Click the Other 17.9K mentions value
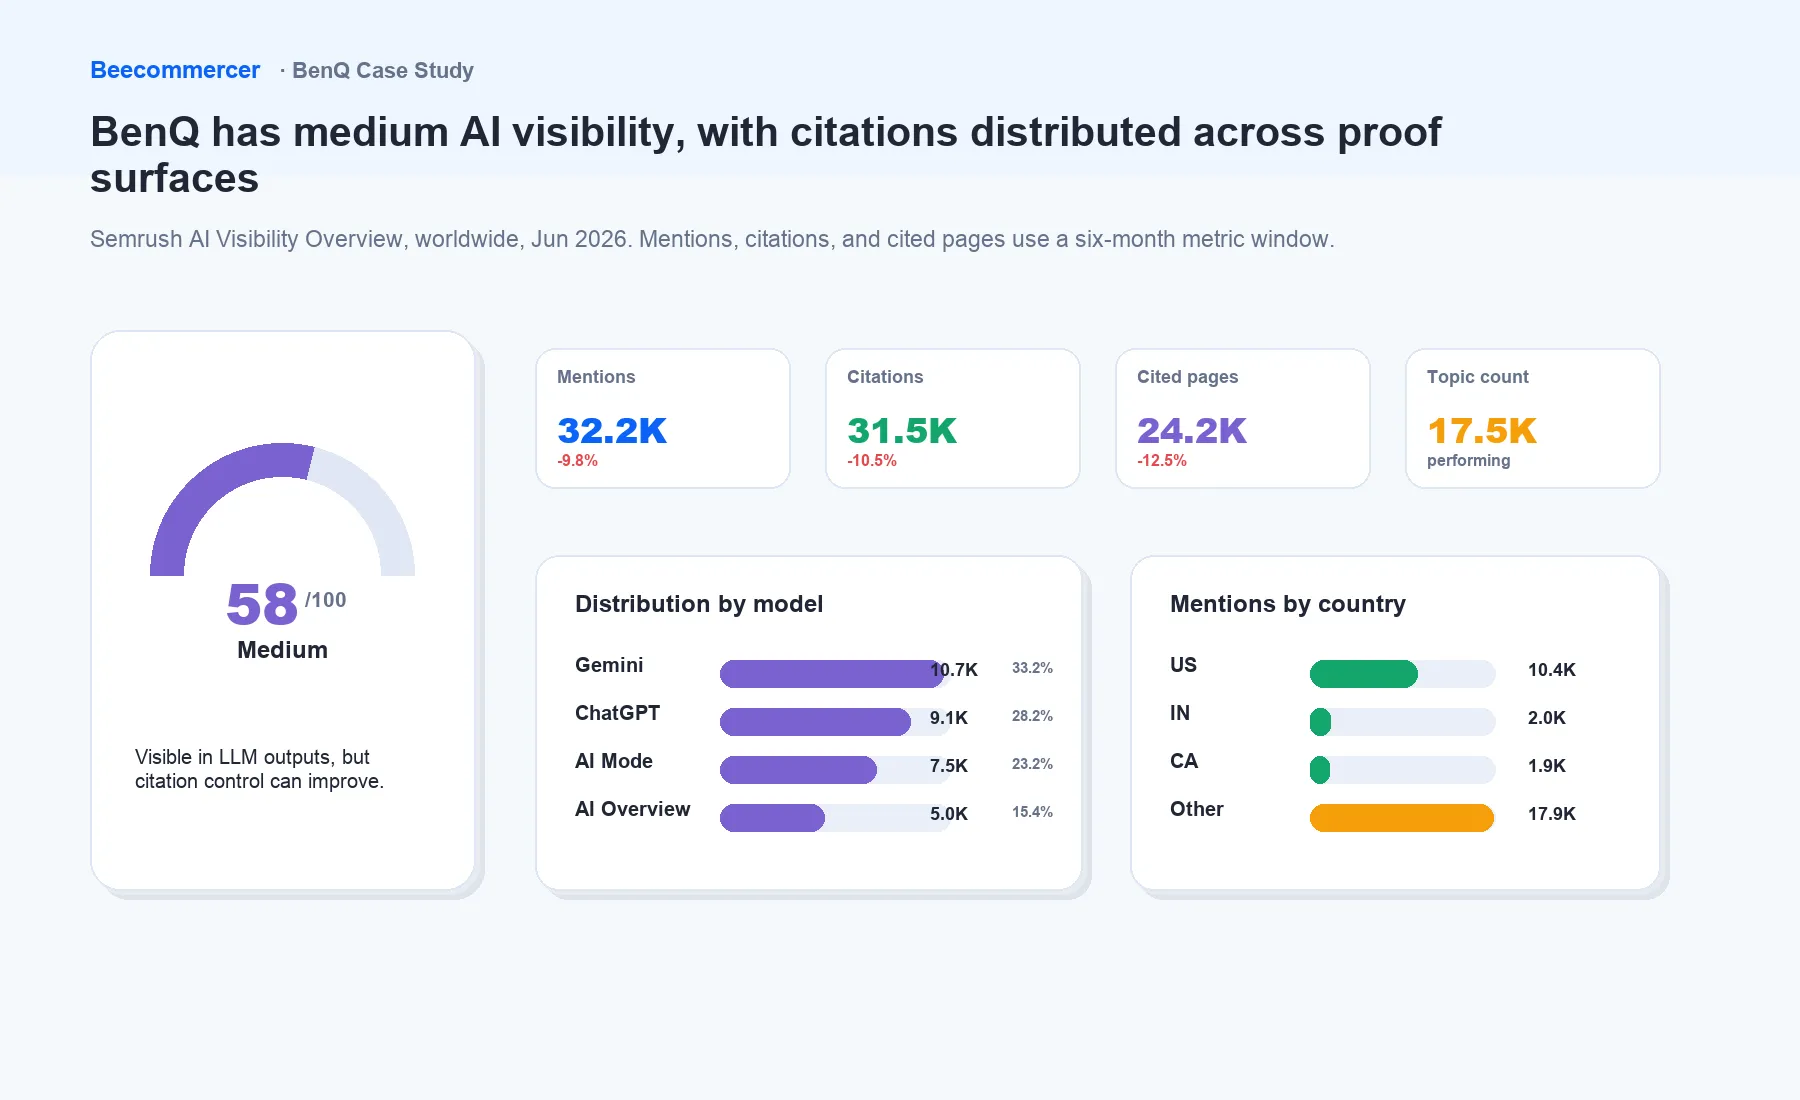The height and width of the screenshot is (1100, 1800). [1552, 814]
